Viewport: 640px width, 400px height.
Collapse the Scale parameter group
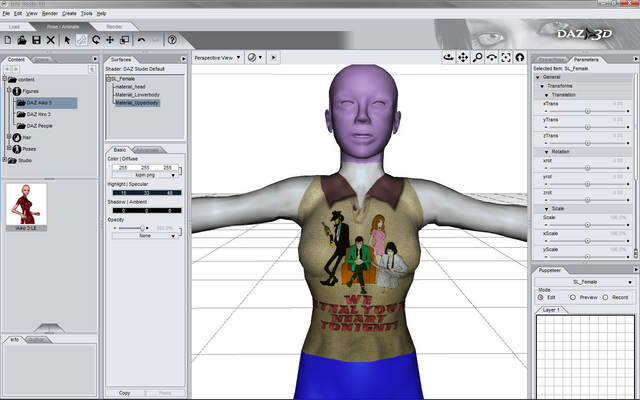547,209
